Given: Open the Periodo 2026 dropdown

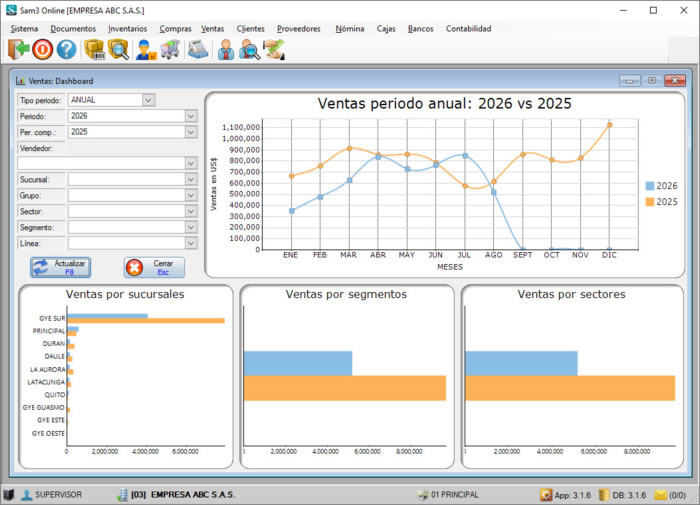Looking at the screenshot, I should pos(191,116).
